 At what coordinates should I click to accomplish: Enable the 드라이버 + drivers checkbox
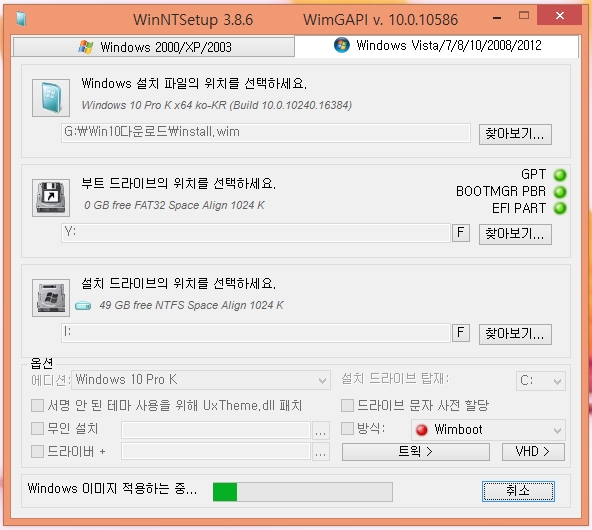[37, 451]
